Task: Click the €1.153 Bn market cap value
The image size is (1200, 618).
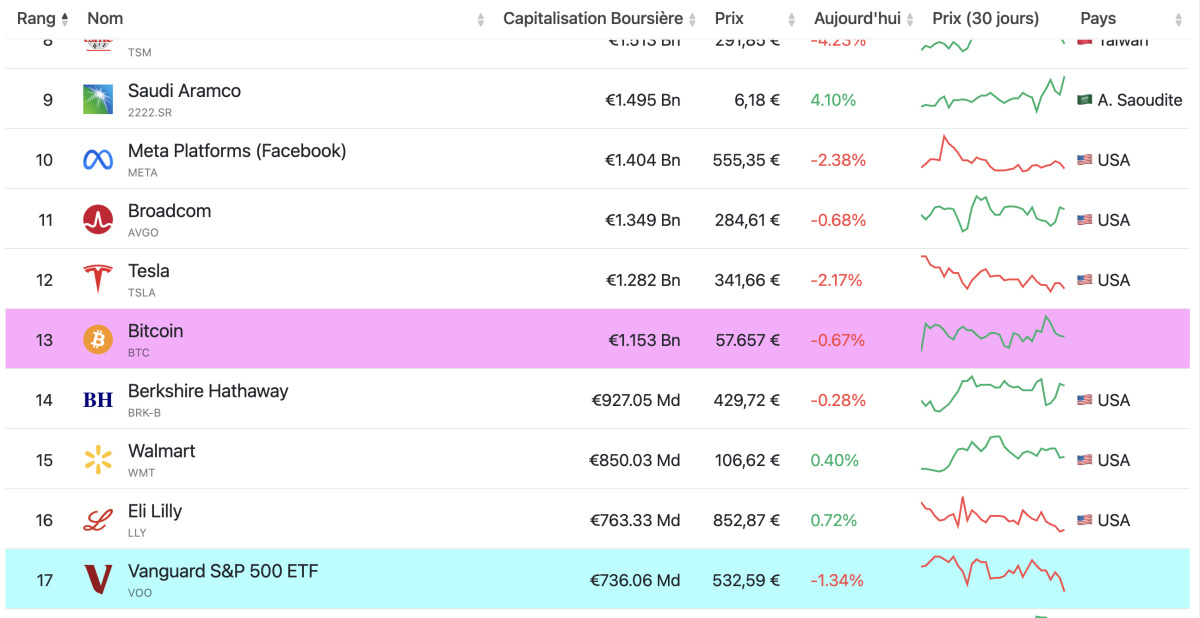Action: pos(644,340)
